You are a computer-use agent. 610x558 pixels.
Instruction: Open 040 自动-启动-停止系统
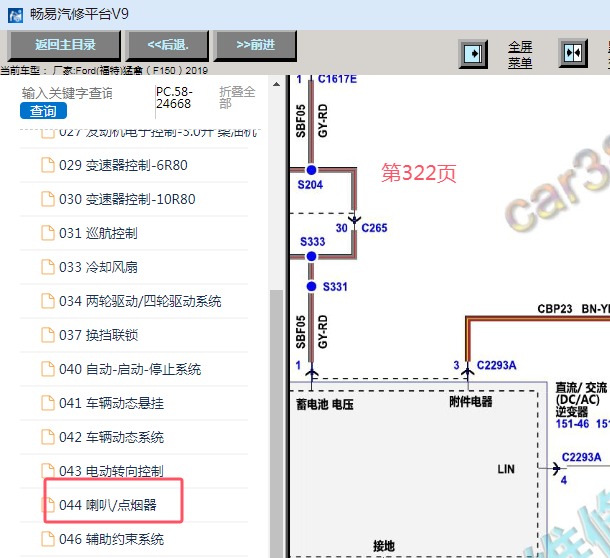(x=130, y=369)
